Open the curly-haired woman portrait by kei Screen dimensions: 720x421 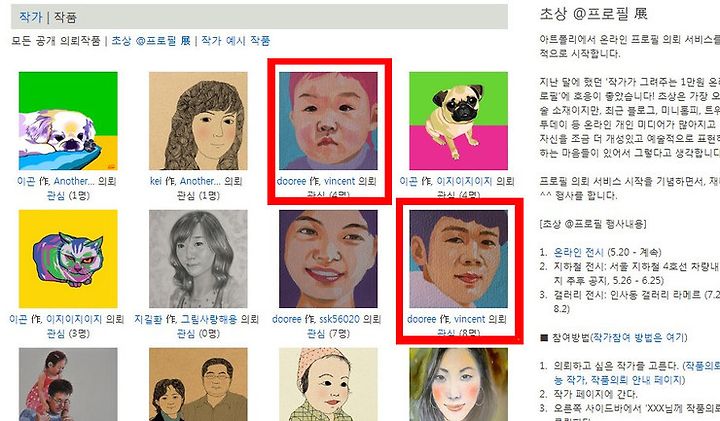tap(198, 121)
